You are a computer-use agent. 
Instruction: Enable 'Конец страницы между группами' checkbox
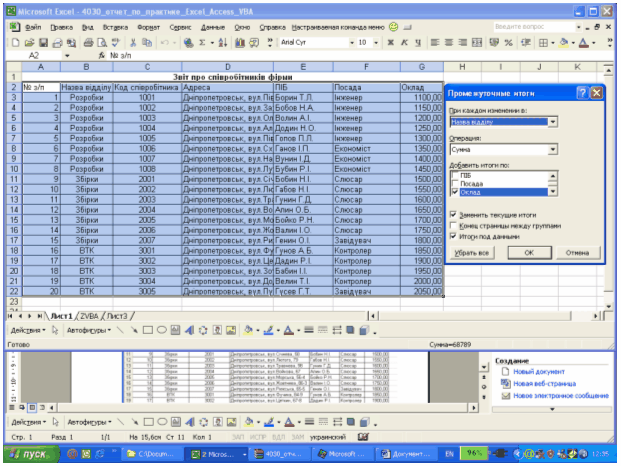point(454,226)
